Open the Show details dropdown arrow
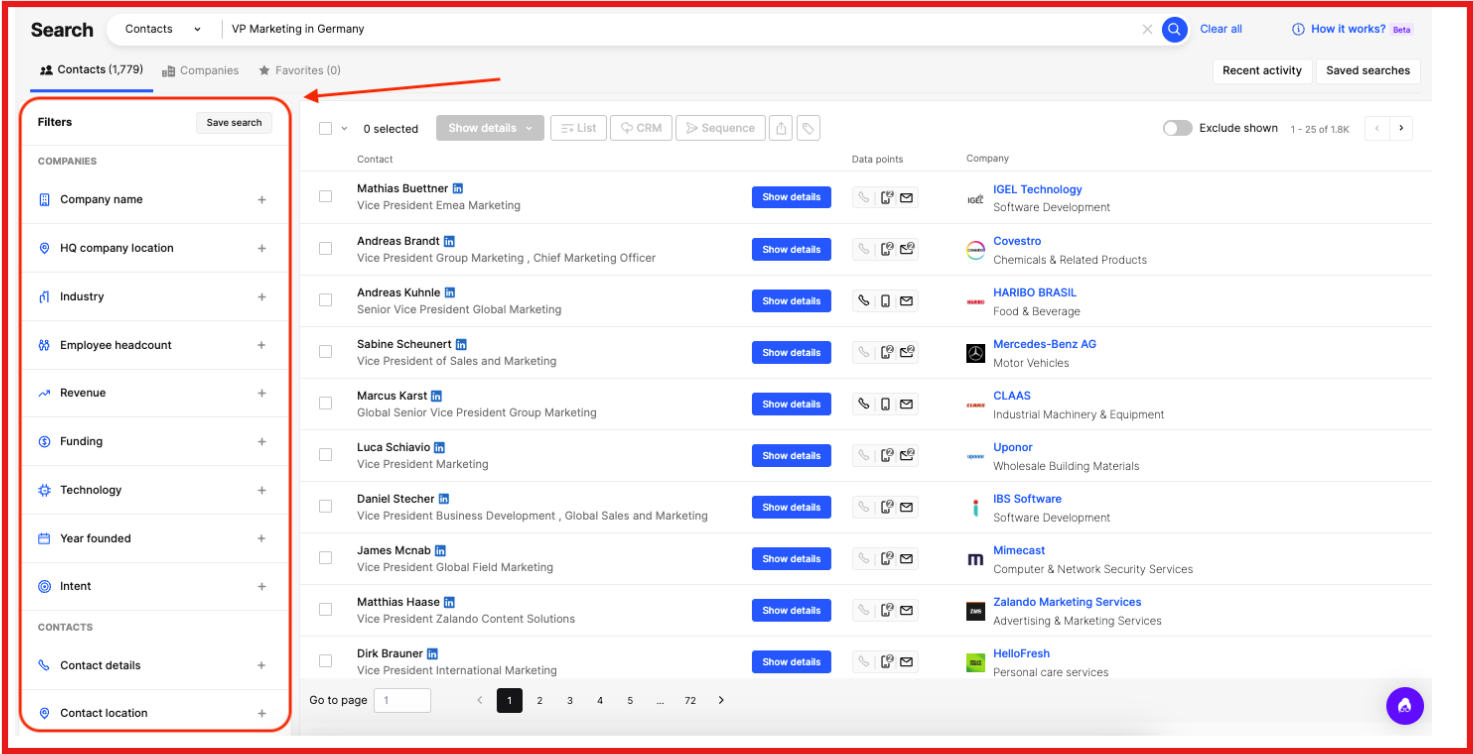 point(528,128)
